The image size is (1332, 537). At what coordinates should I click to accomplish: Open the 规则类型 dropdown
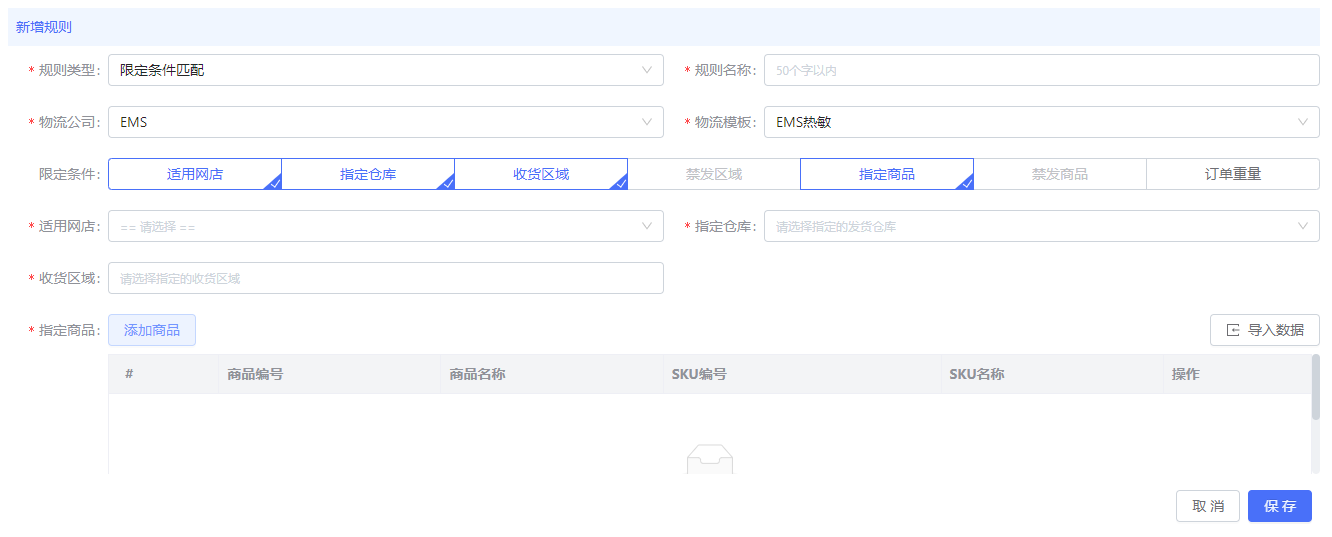point(386,70)
